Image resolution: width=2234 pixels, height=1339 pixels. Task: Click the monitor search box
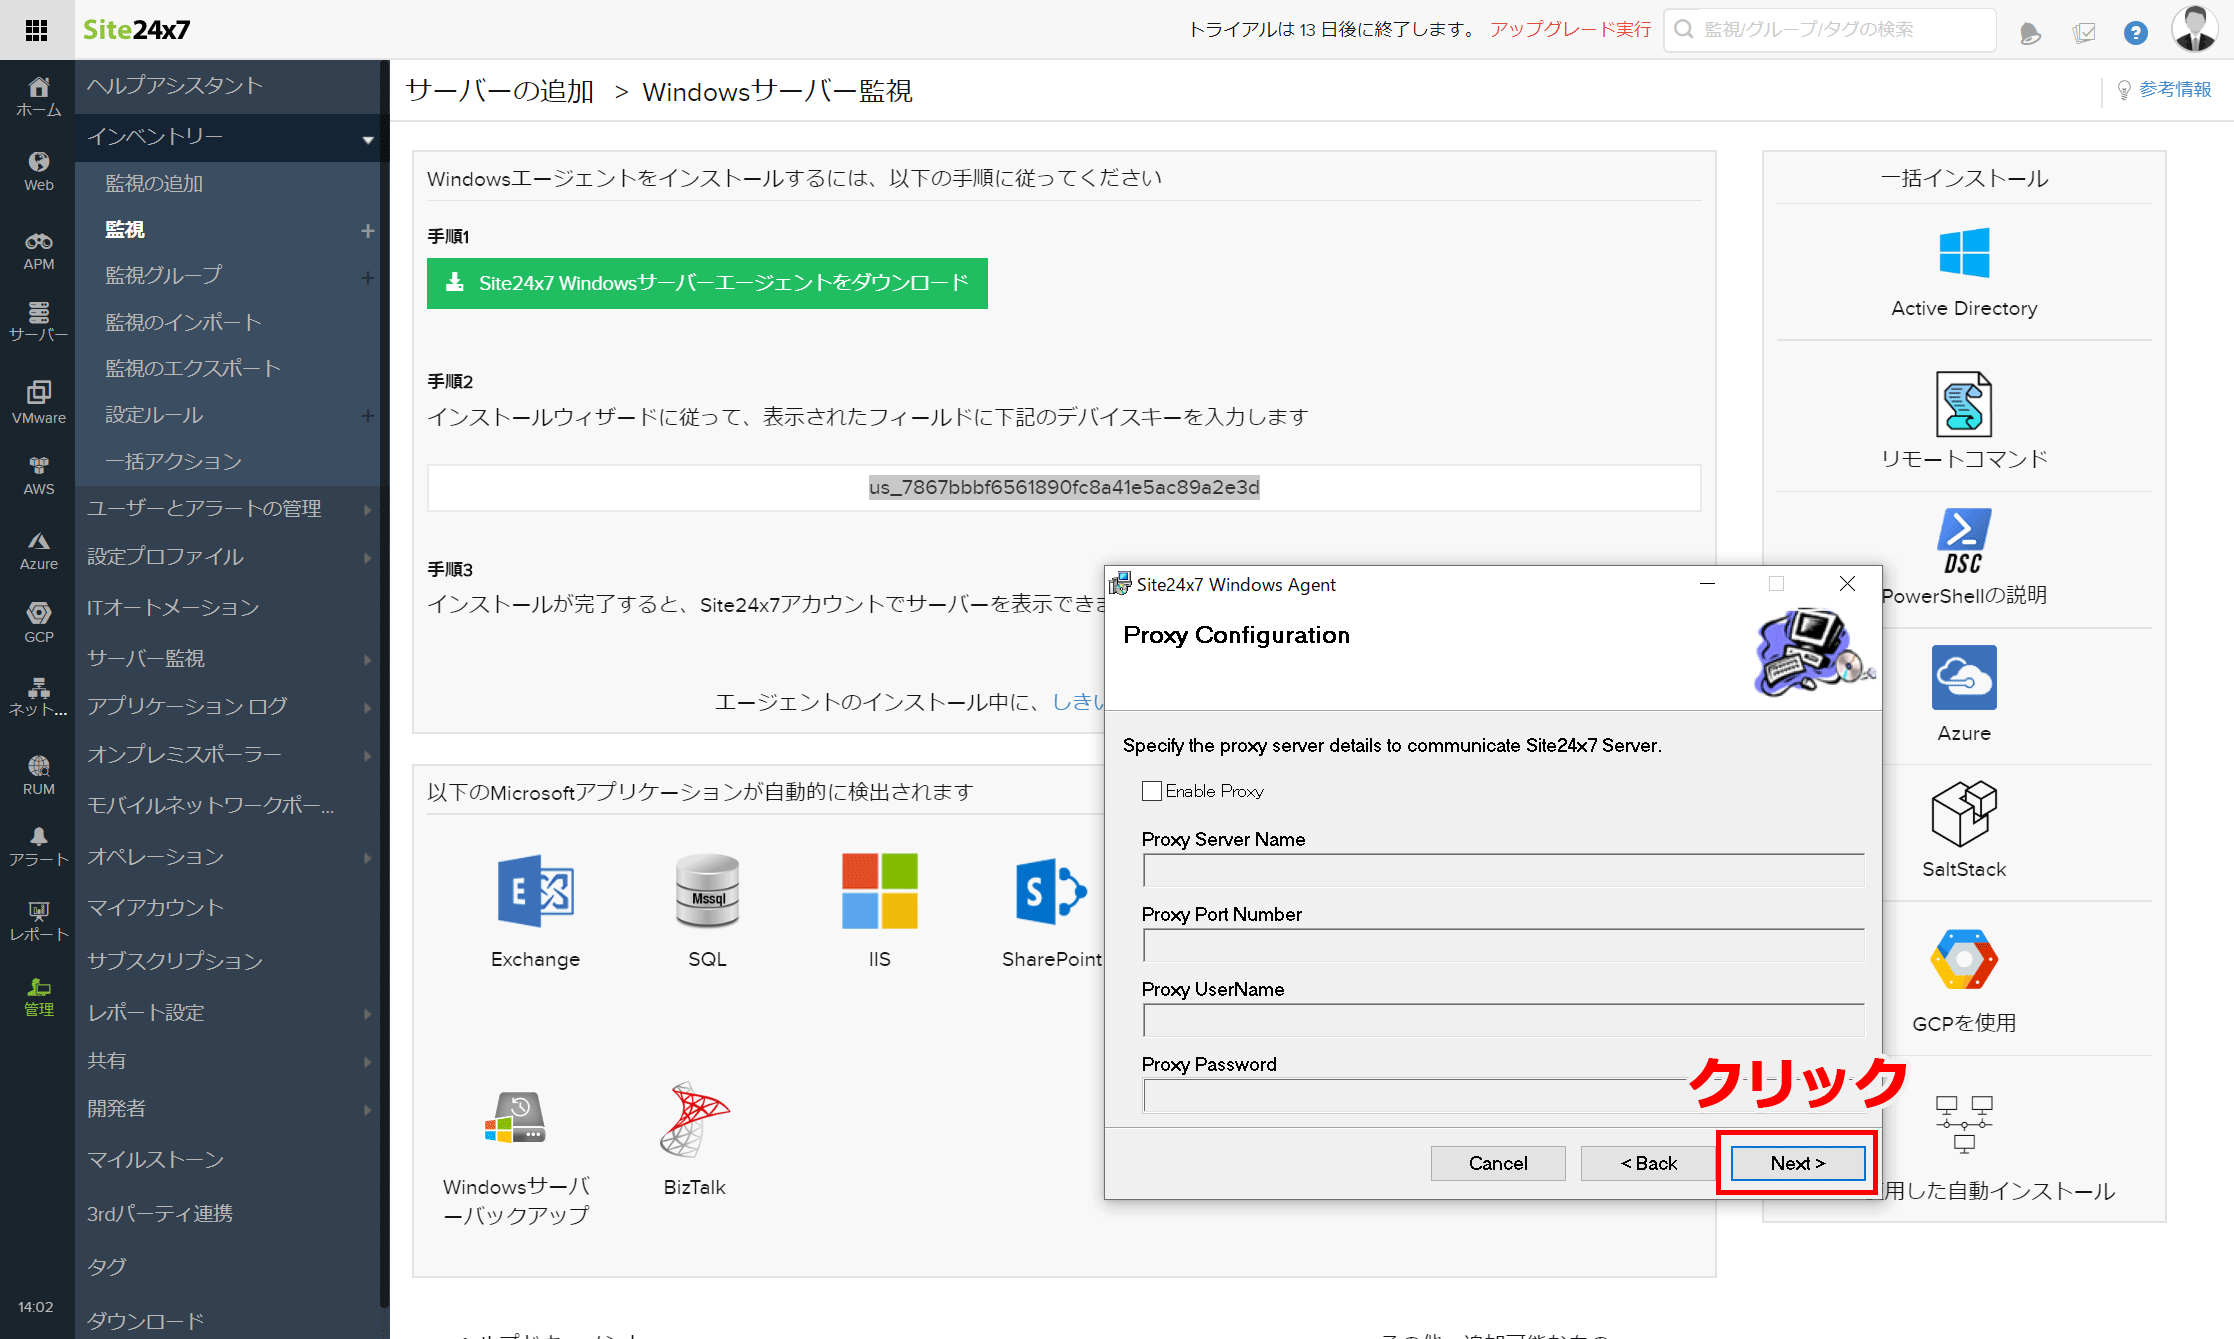click(1830, 30)
